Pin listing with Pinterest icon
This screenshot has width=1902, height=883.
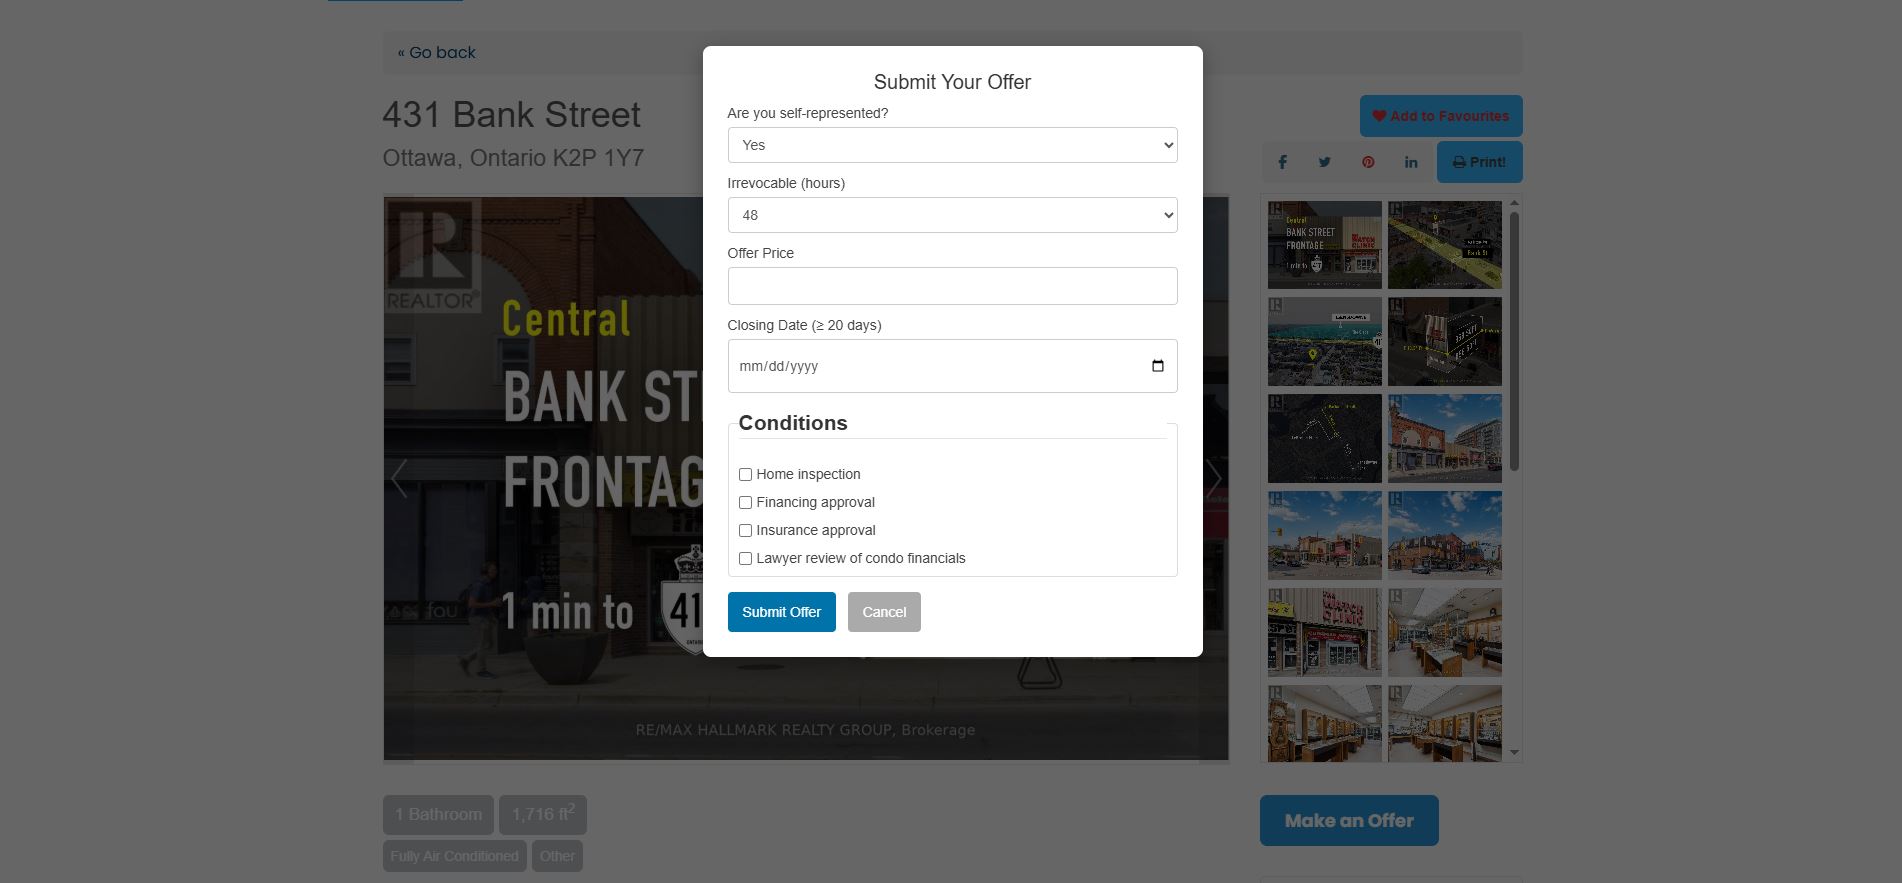coord(1367,162)
